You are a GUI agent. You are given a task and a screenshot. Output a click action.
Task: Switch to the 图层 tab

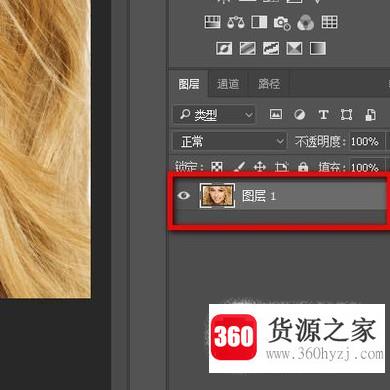189,84
